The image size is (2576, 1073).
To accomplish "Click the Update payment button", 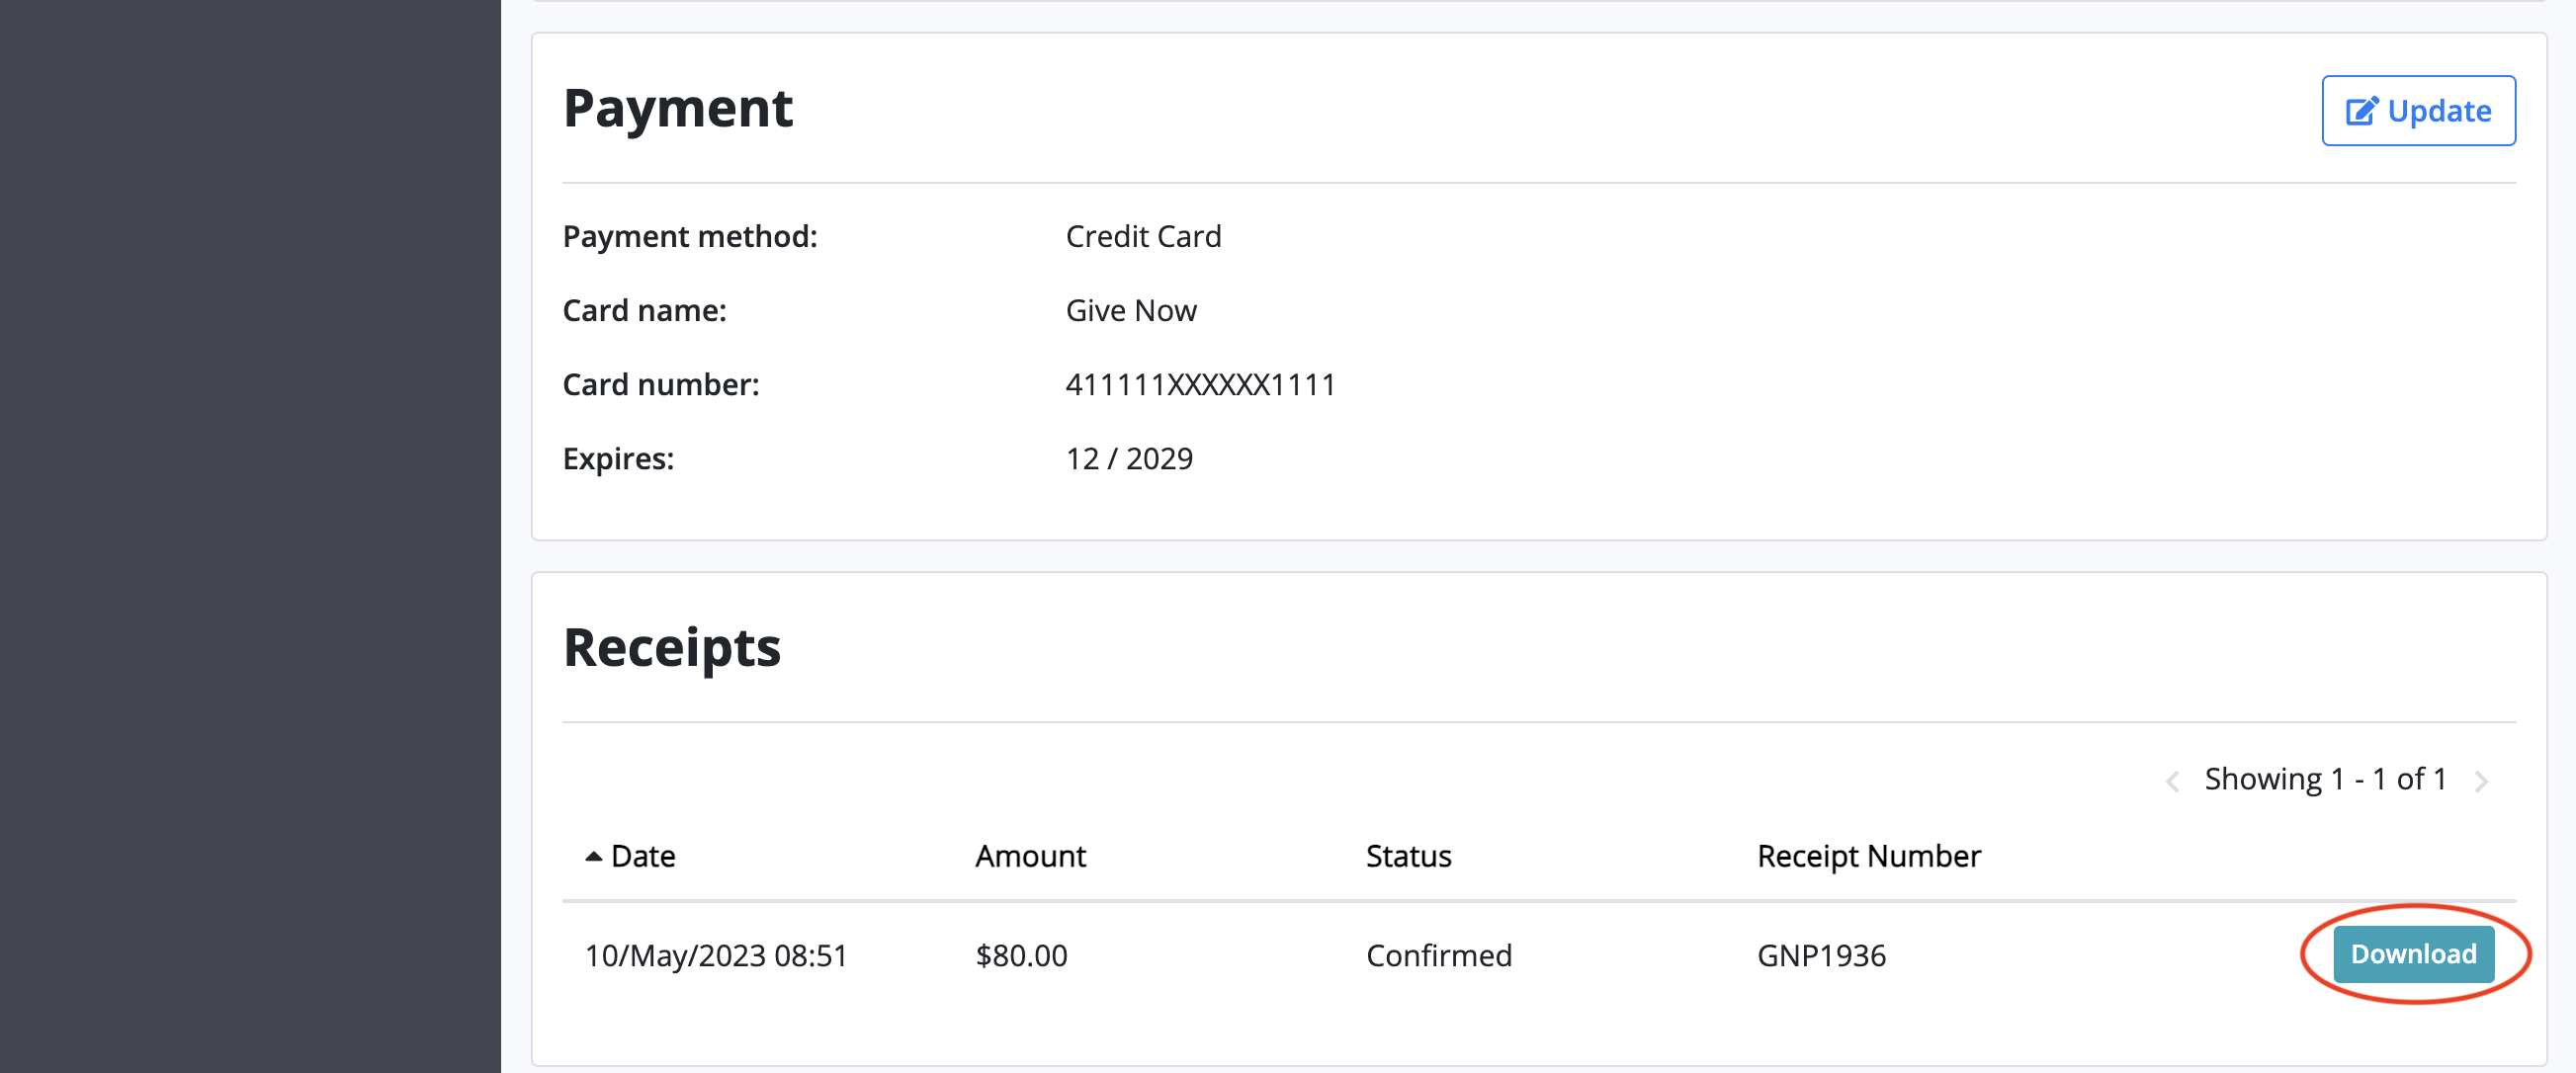I will tap(2418, 111).
